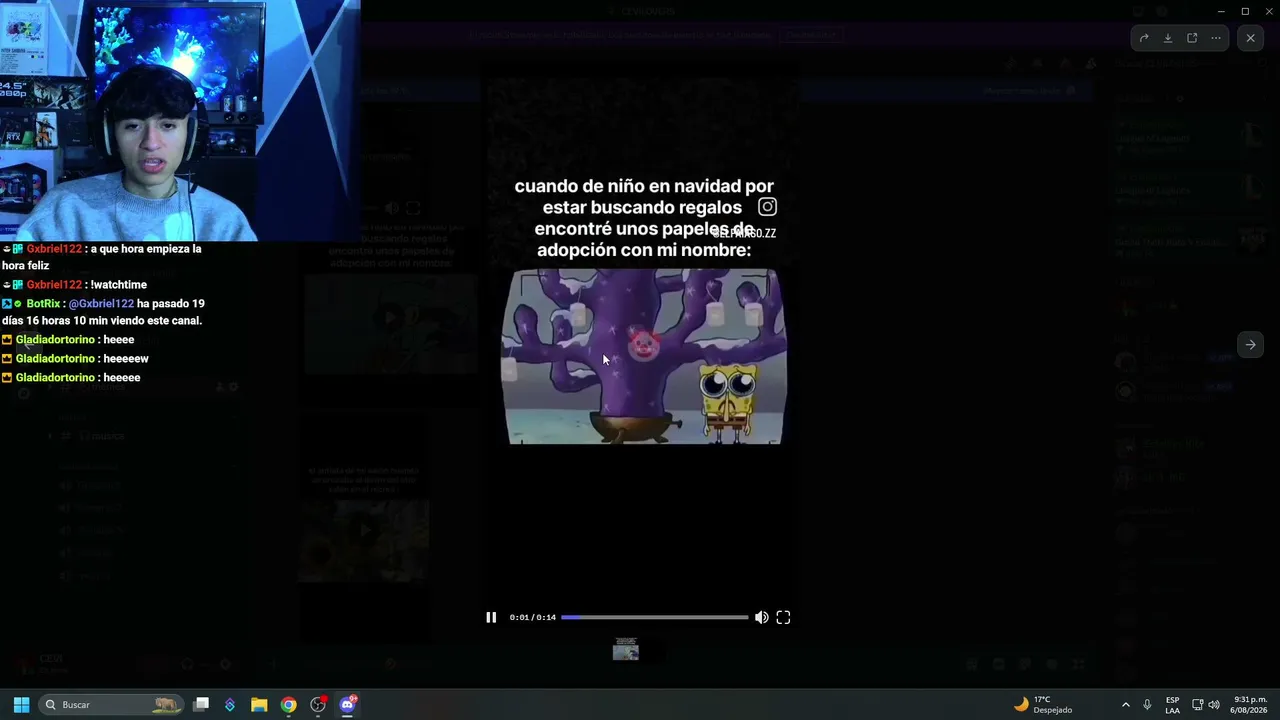Click the 0:01 / 0:14 time display
This screenshot has height=720, width=1280.
tap(532, 618)
